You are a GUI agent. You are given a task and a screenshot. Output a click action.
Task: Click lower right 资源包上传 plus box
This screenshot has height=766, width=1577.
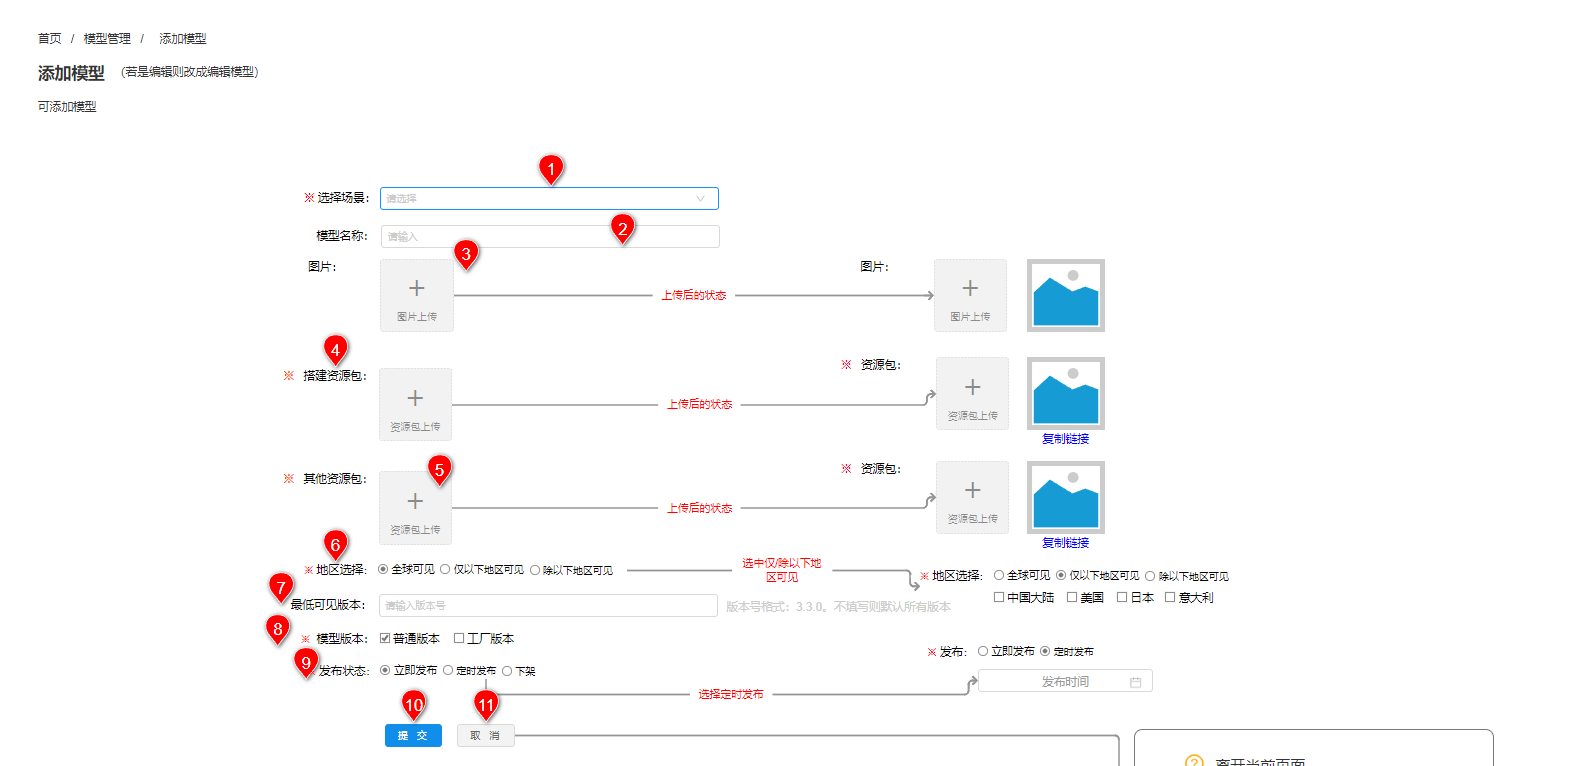pyautogui.click(x=972, y=497)
